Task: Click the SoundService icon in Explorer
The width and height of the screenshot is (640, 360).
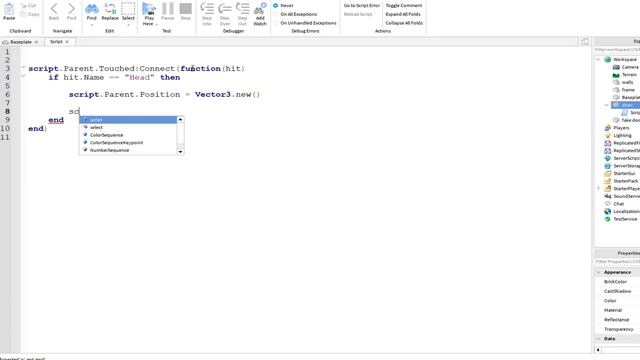Action: [607, 196]
